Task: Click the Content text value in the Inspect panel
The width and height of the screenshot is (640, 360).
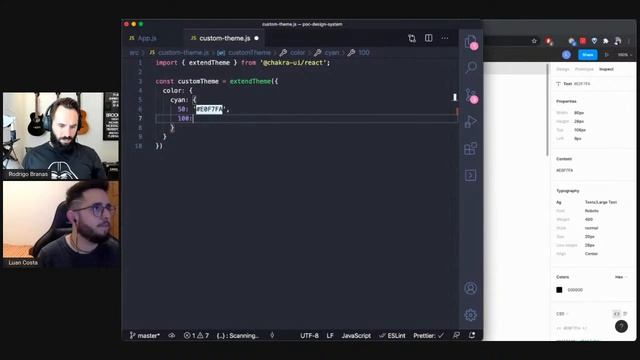Action: pyautogui.click(x=564, y=170)
